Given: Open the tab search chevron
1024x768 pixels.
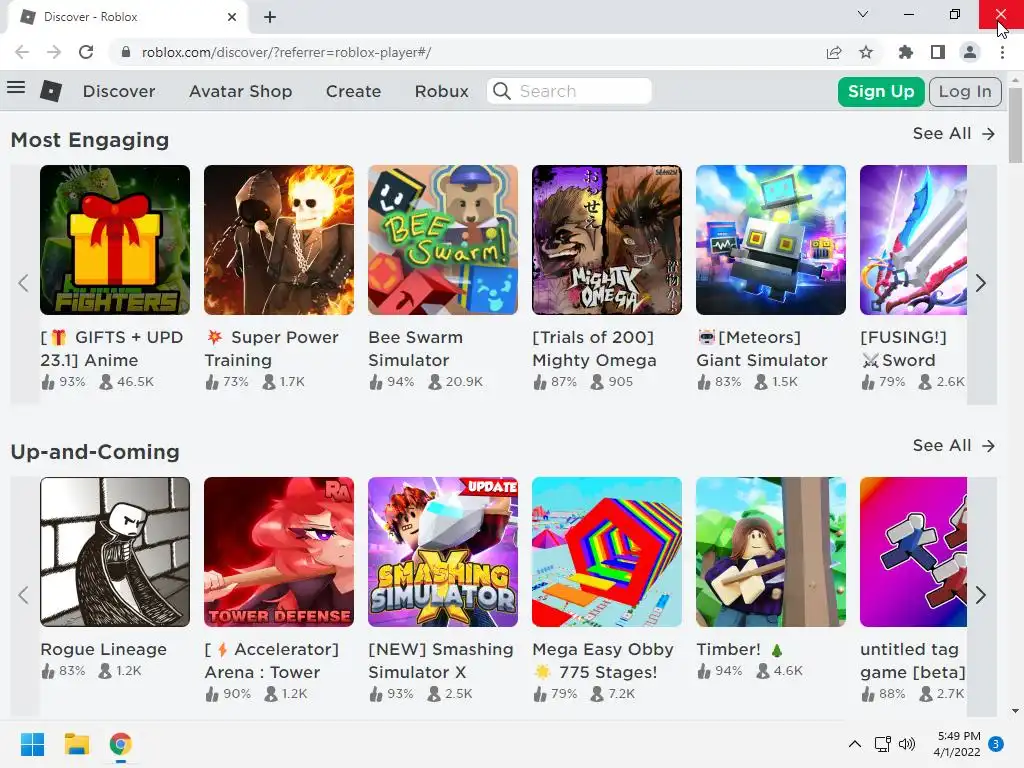Looking at the screenshot, I should [x=863, y=14].
